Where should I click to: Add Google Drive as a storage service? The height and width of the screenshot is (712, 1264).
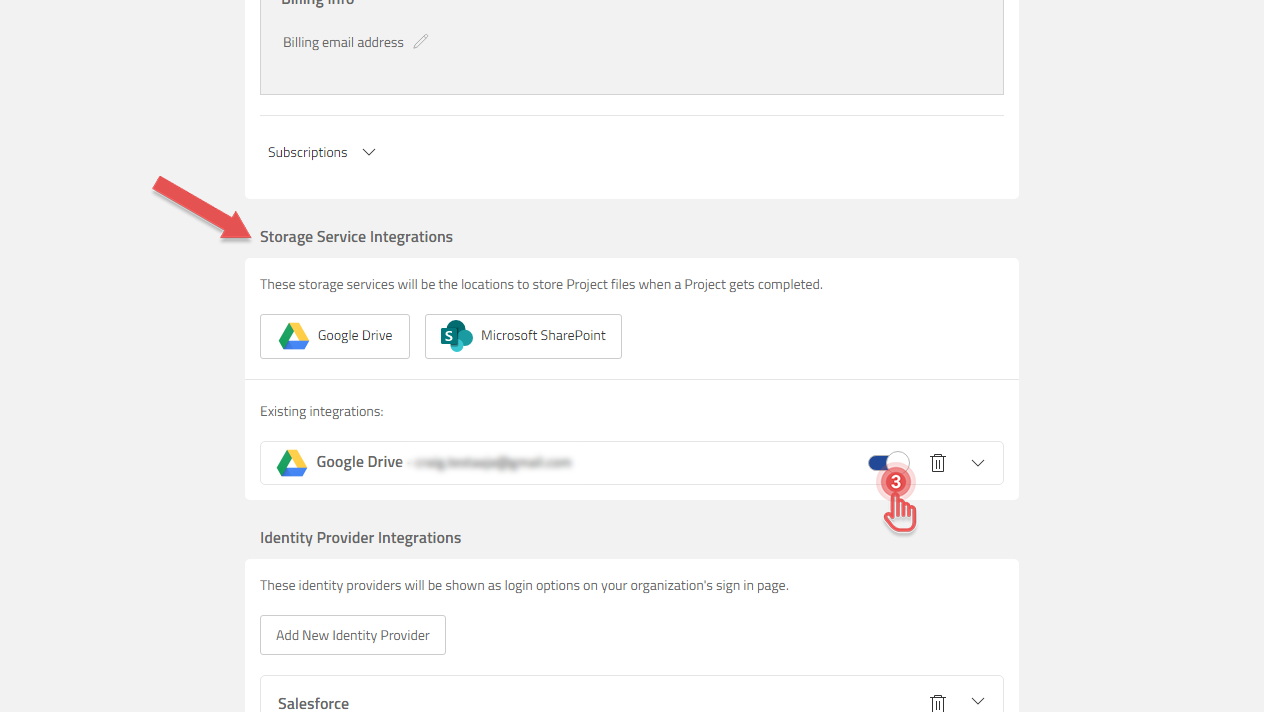point(334,336)
